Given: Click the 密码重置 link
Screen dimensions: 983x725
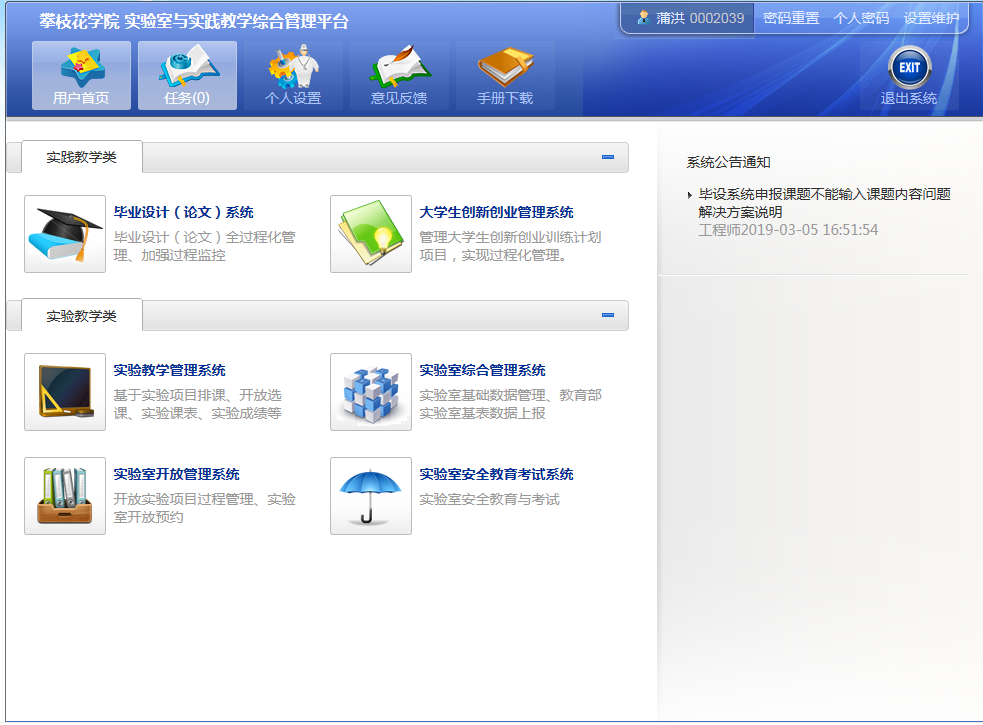Looking at the screenshot, I should [x=790, y=18].
